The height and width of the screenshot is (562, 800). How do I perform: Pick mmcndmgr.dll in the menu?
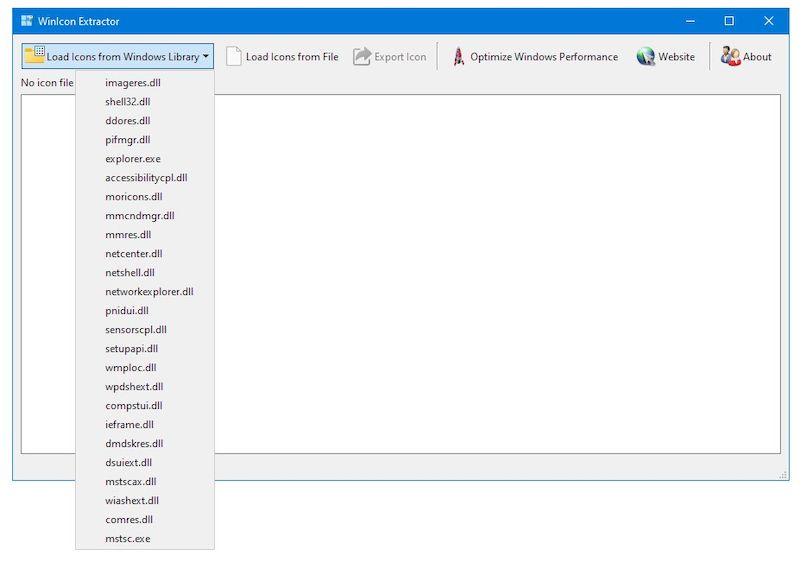145,216
